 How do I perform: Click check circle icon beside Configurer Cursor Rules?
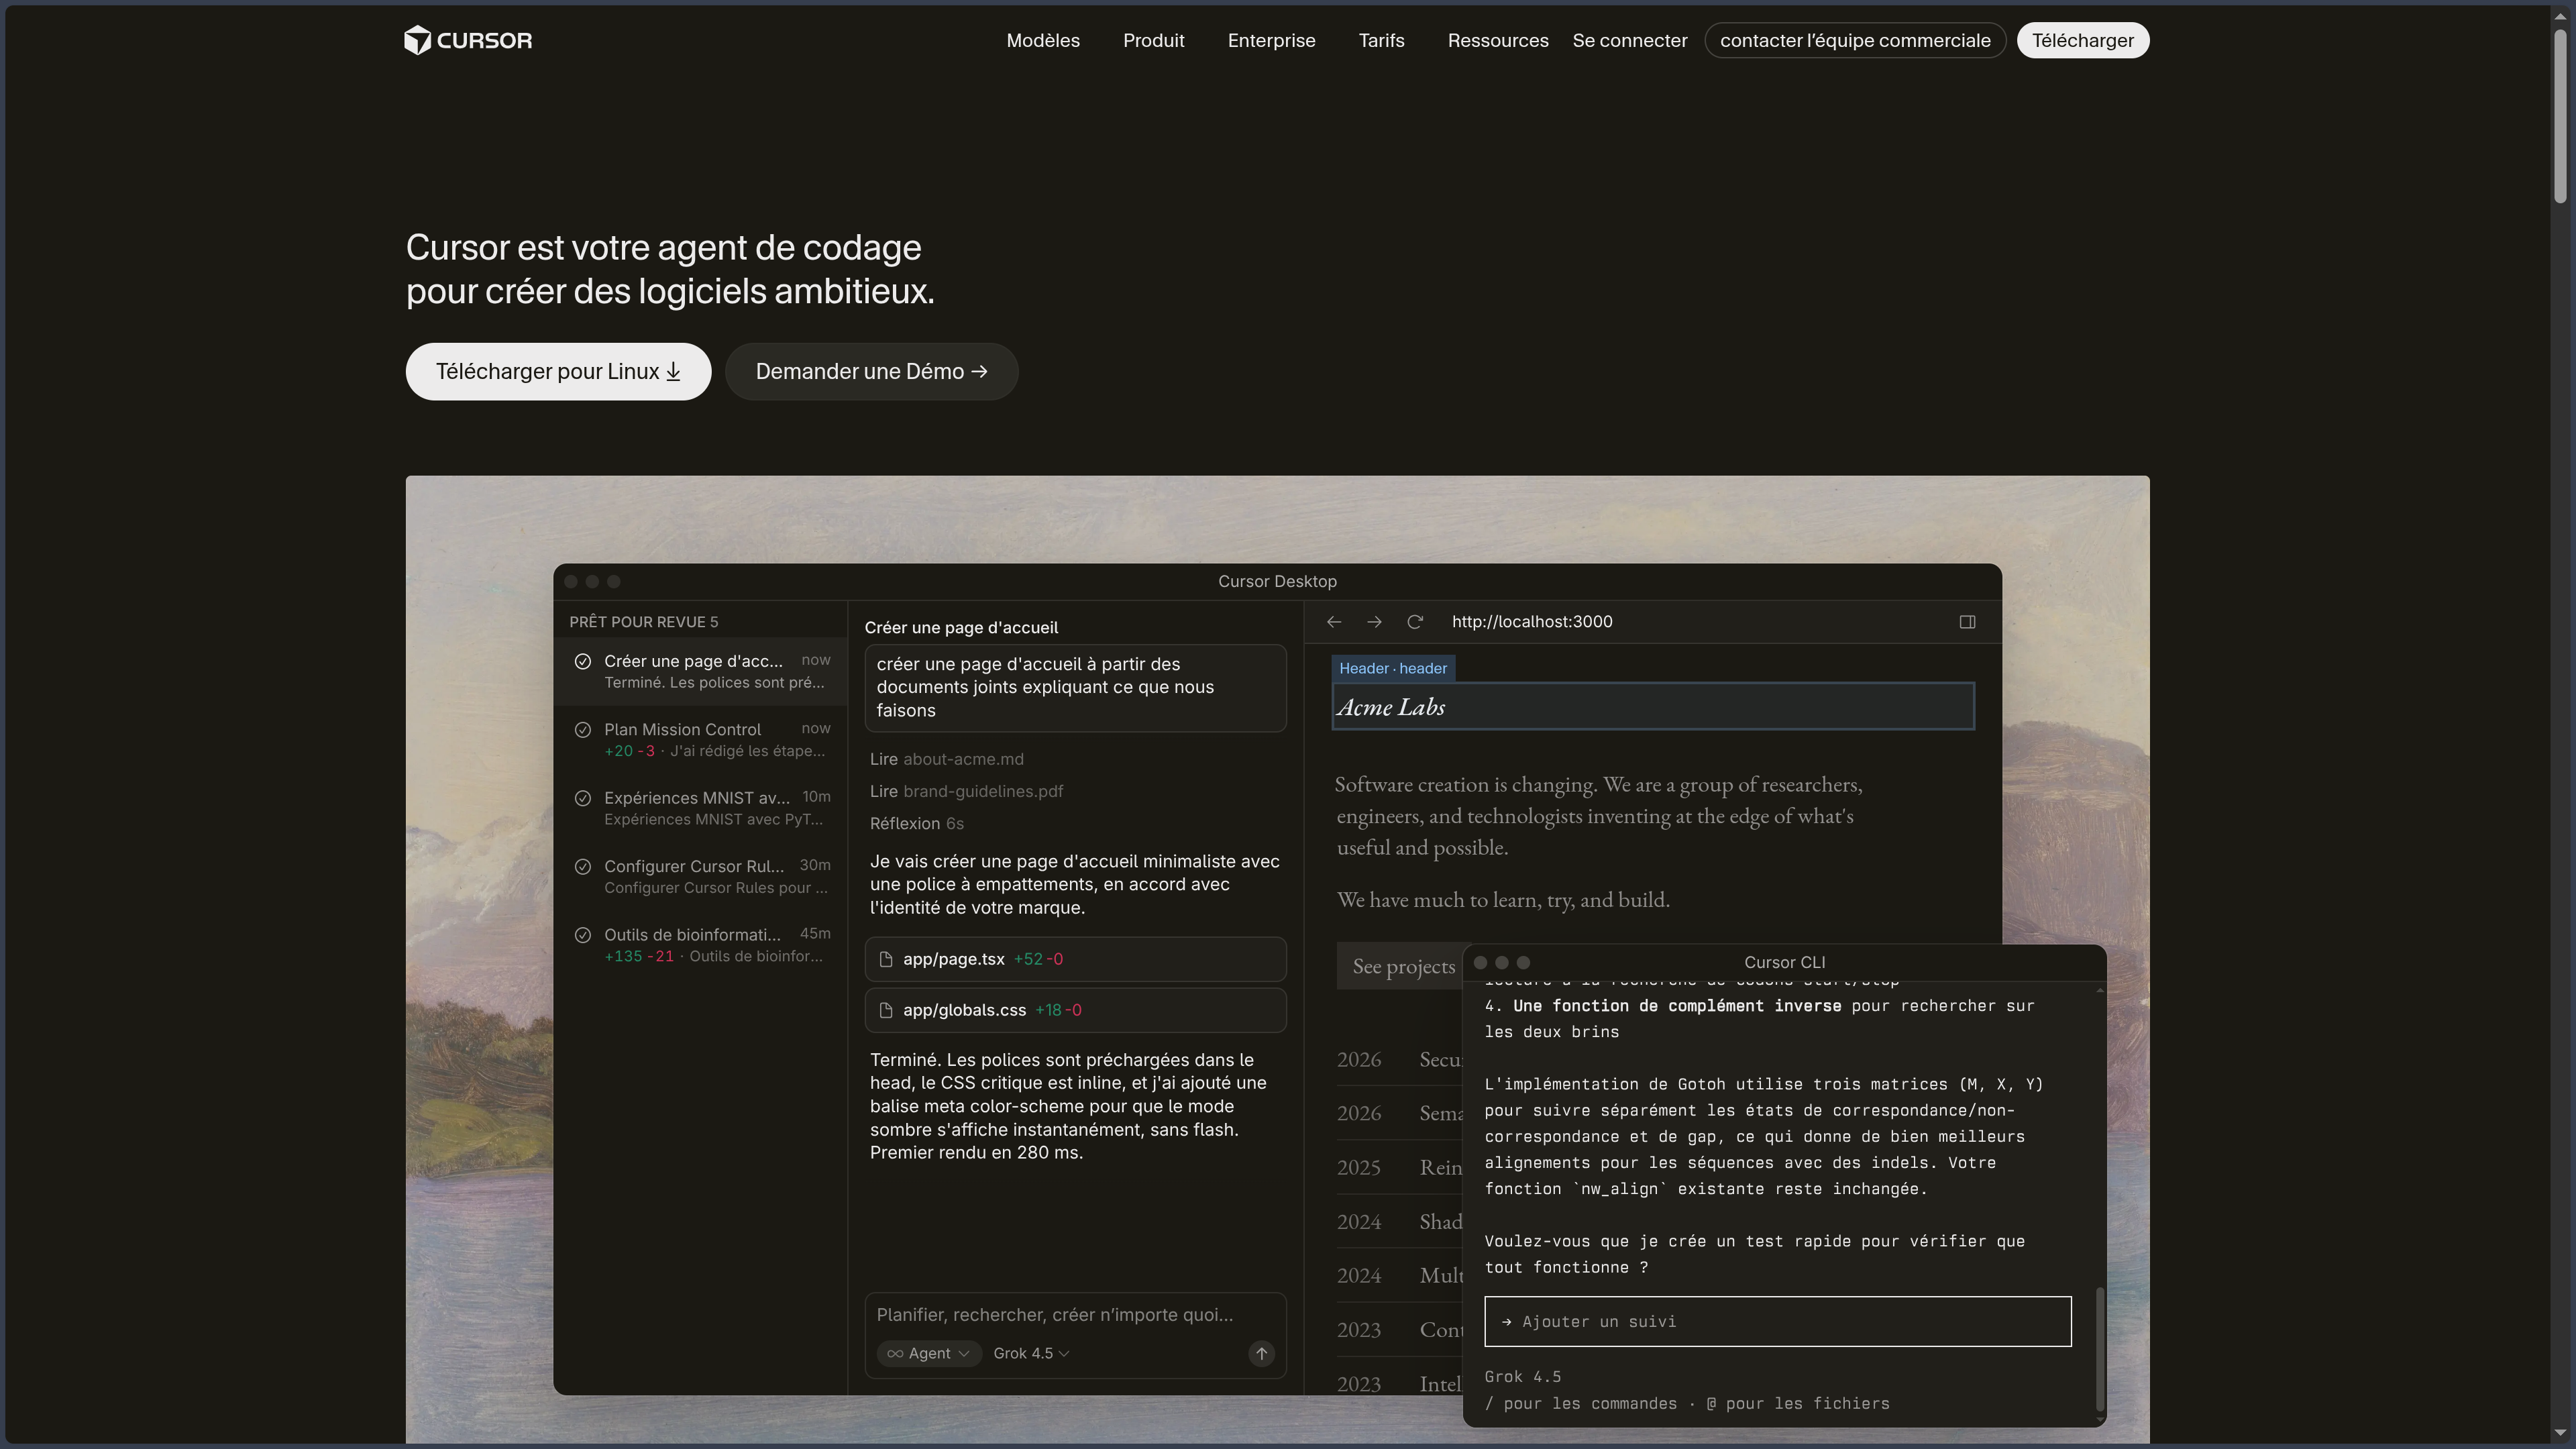(583, 867)
